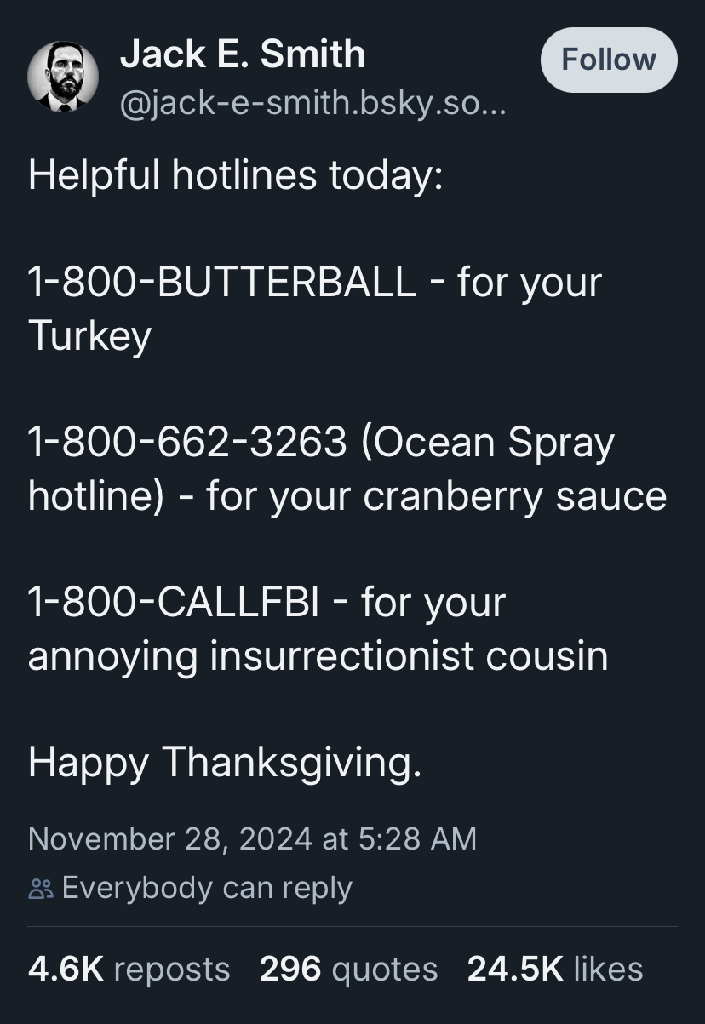
Task: Open the @jack-e-smith.bsky.so handle
Action: [313, 104]
